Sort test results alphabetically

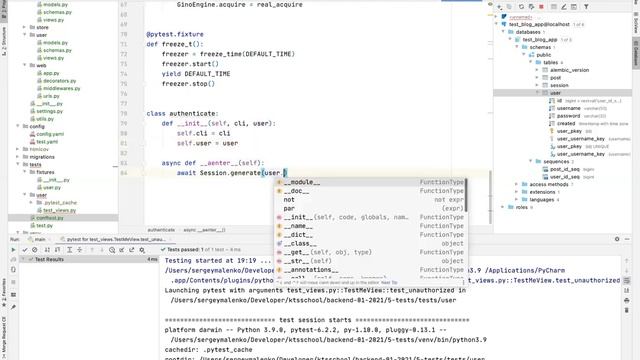tap(47, 249)
